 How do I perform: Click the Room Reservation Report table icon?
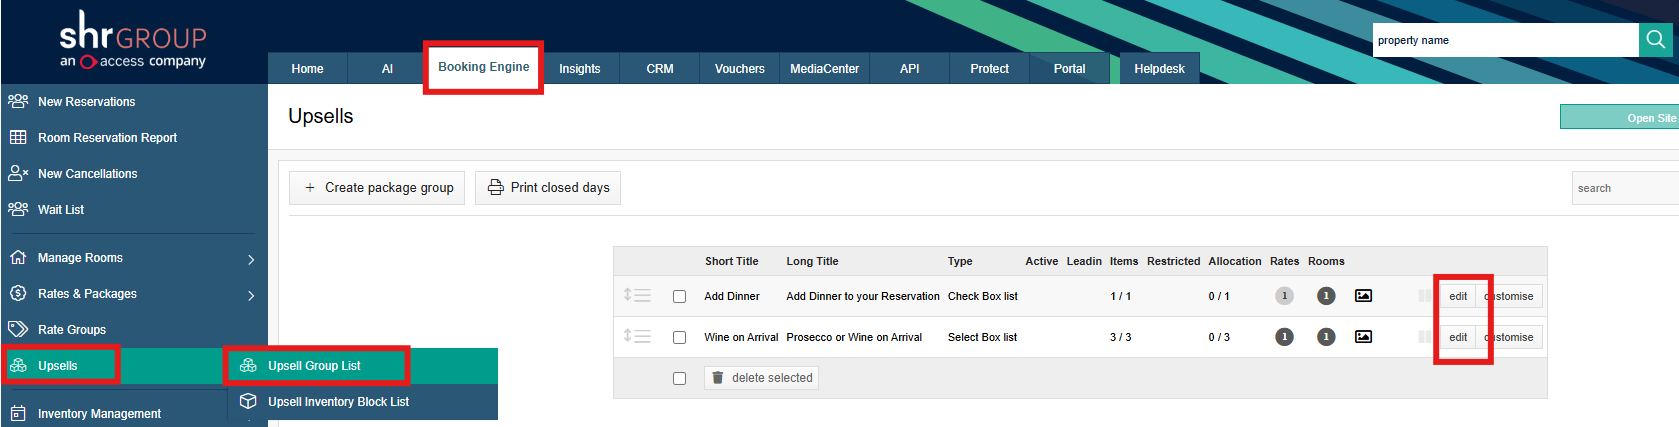(18, 137)
